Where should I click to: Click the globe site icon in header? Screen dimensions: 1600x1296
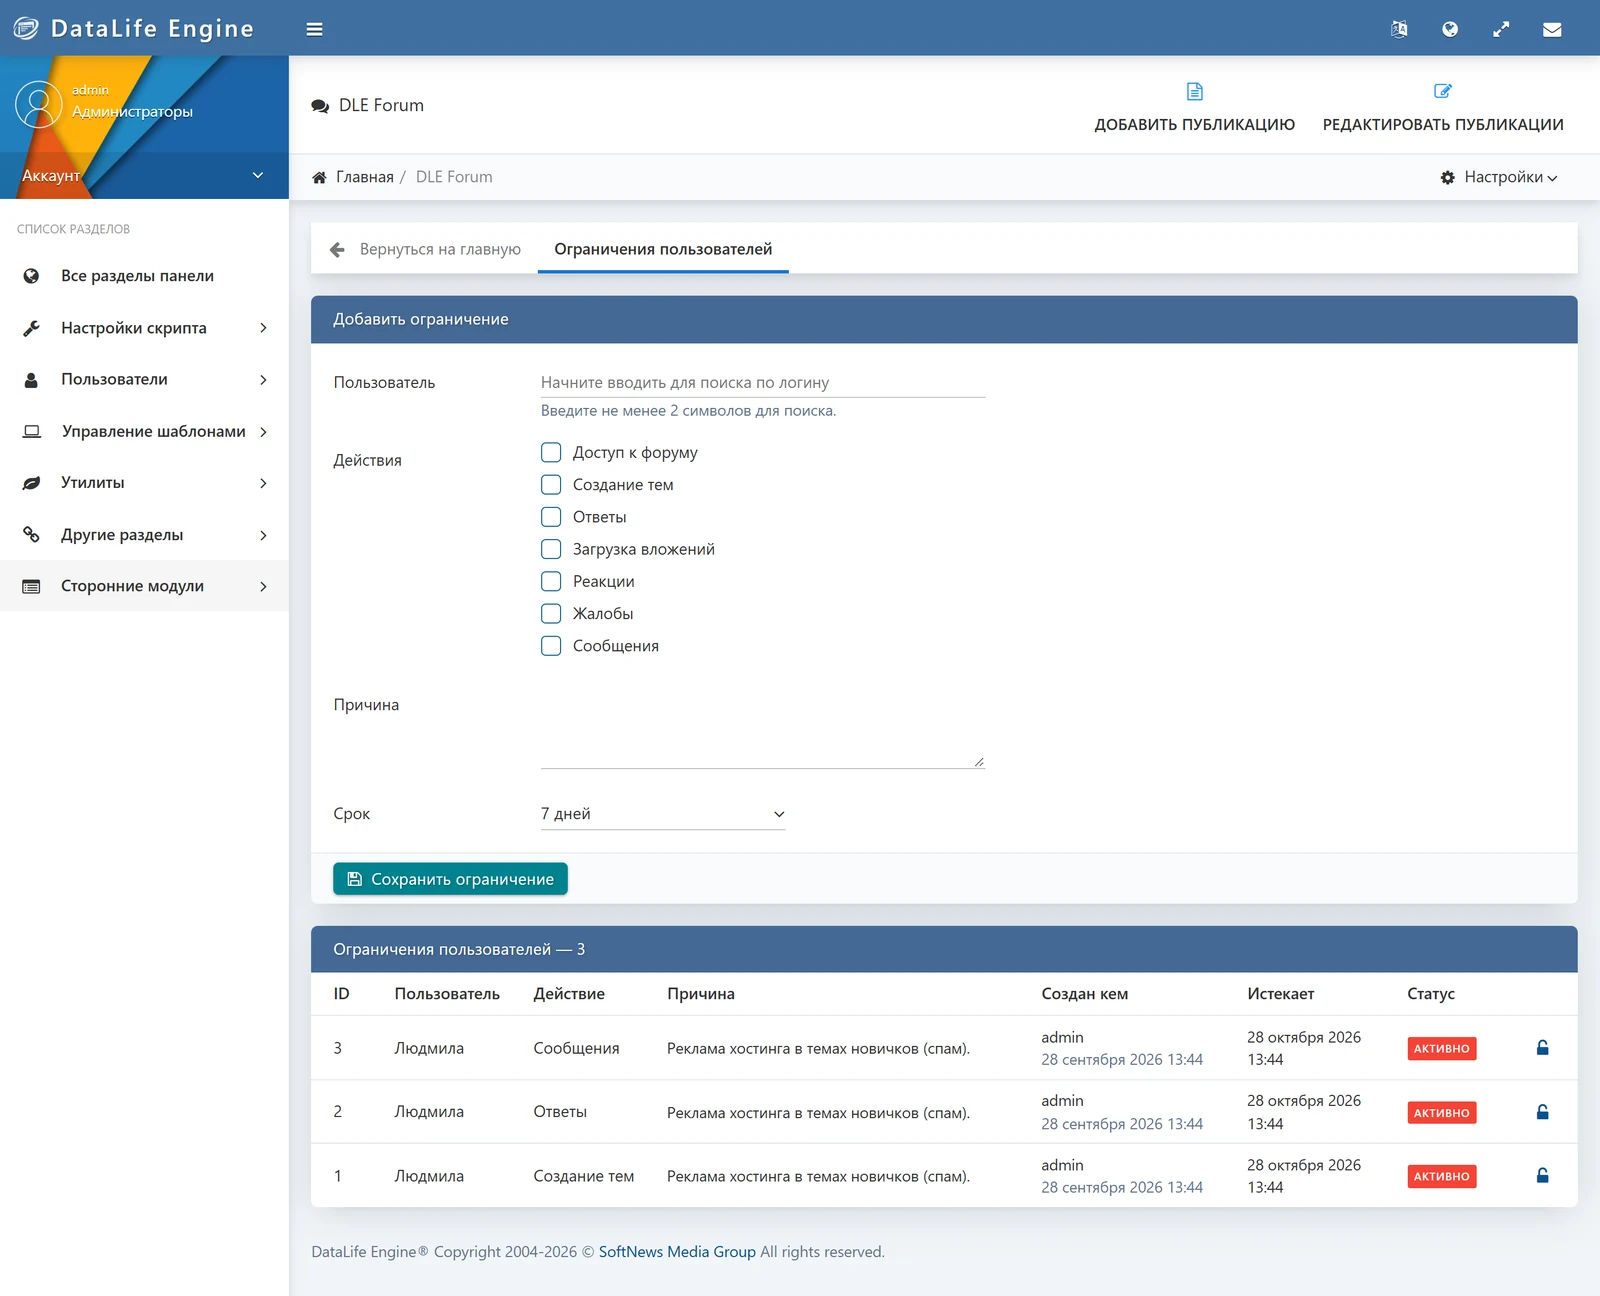(x=1450, y=29)
